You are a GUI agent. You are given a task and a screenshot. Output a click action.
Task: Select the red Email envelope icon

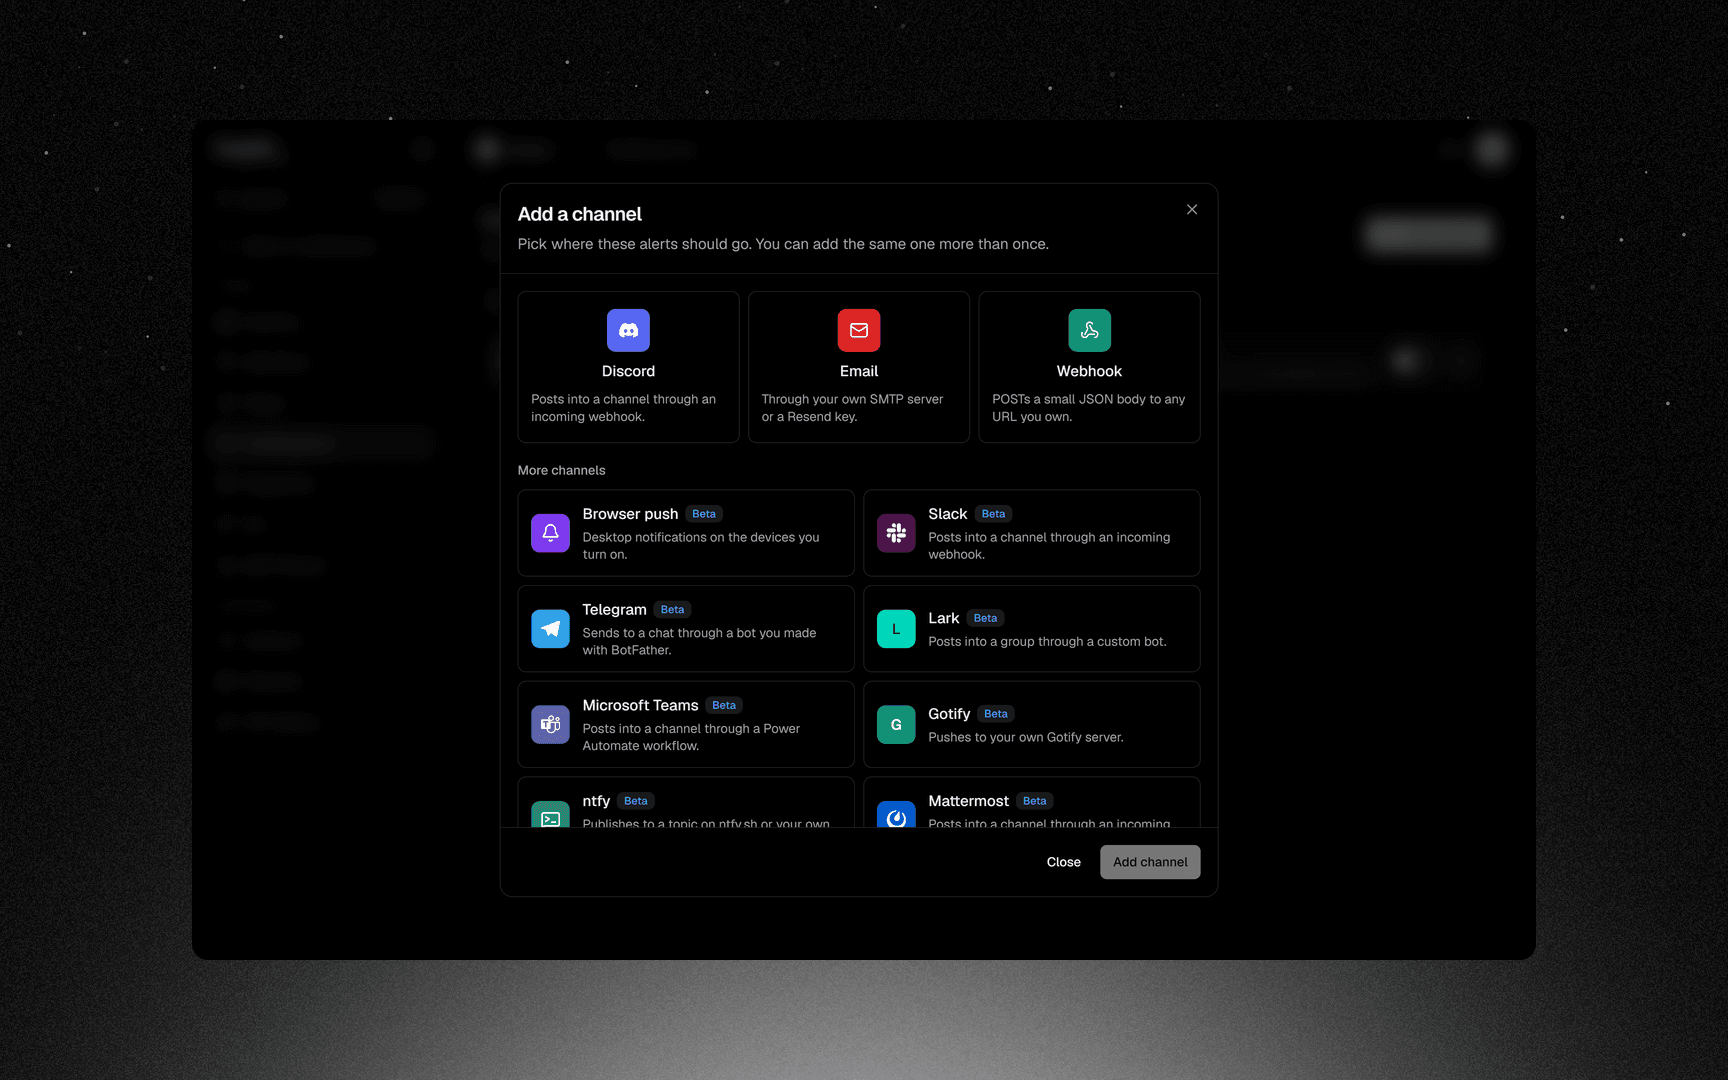pyautogui.click(x=859, y=330)
